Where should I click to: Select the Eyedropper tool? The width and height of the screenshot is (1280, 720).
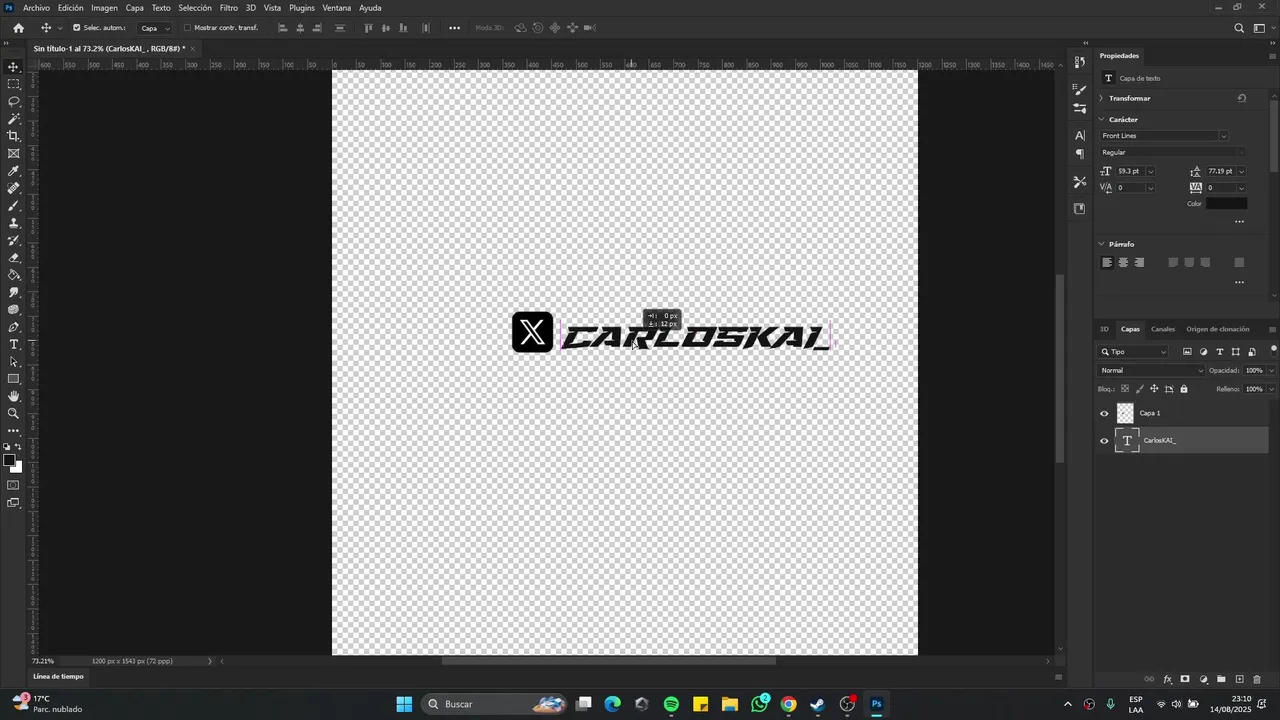point(14,171)
